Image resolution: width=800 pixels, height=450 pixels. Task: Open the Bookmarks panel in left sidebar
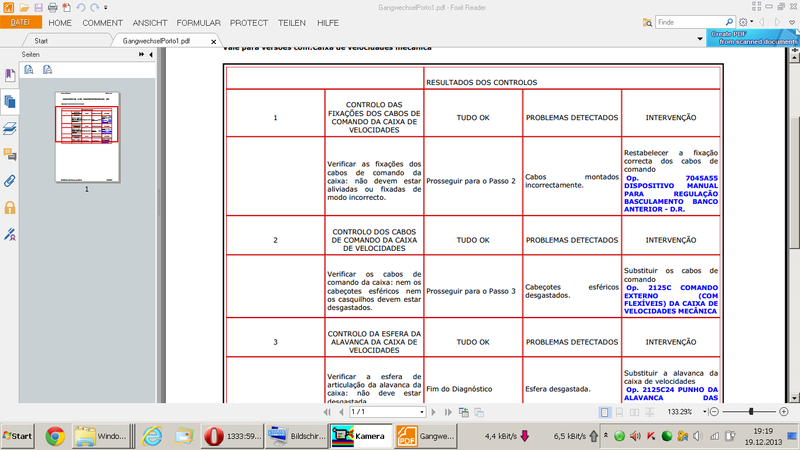tap(10, 75)
